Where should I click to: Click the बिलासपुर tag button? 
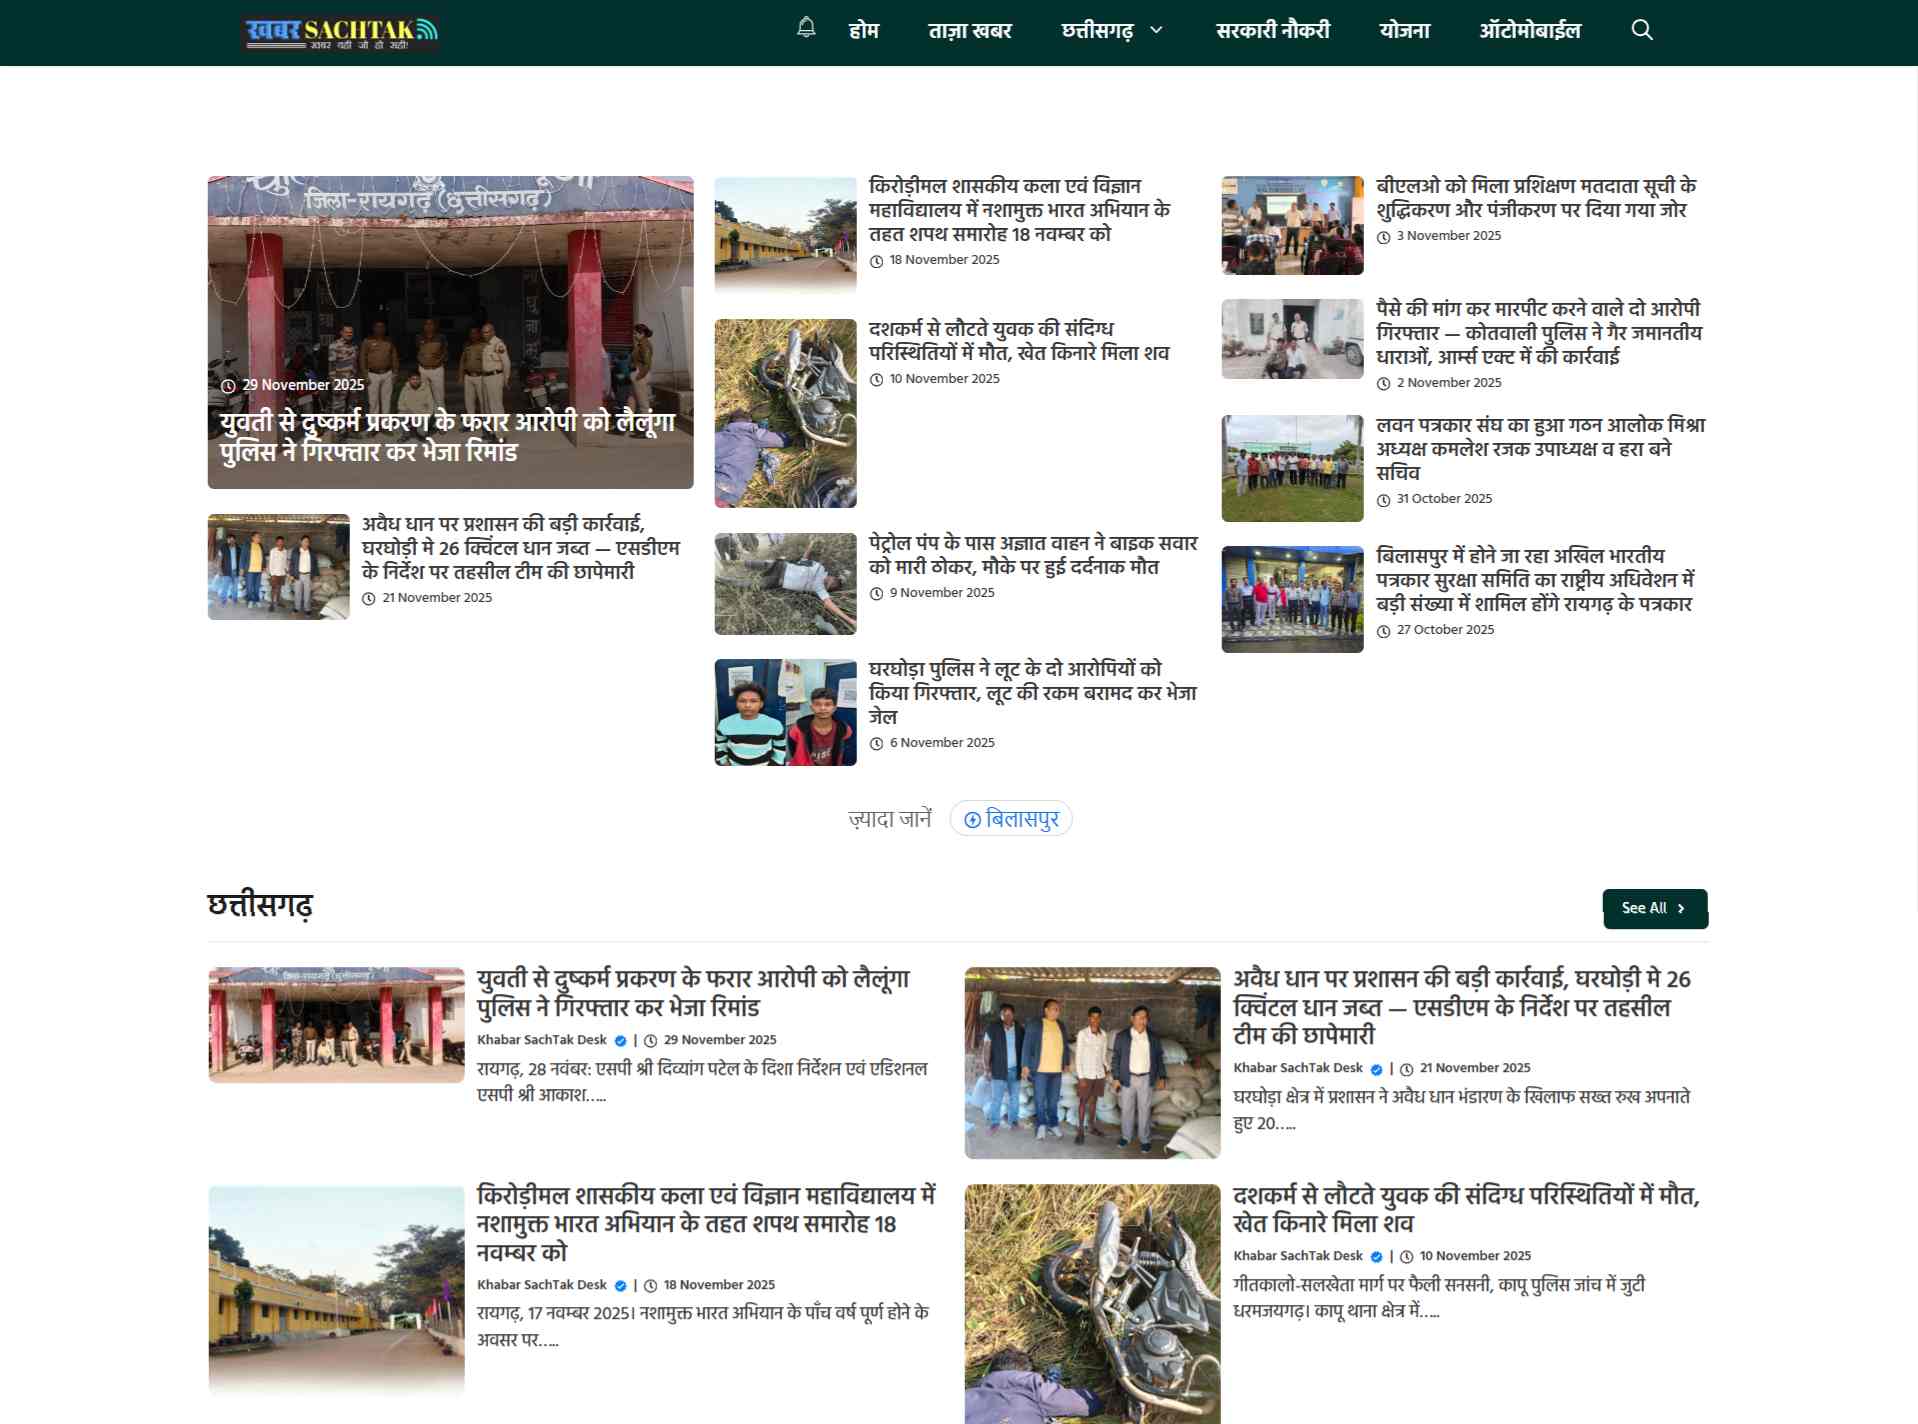pyautogui.click(x=1011, y=819)
